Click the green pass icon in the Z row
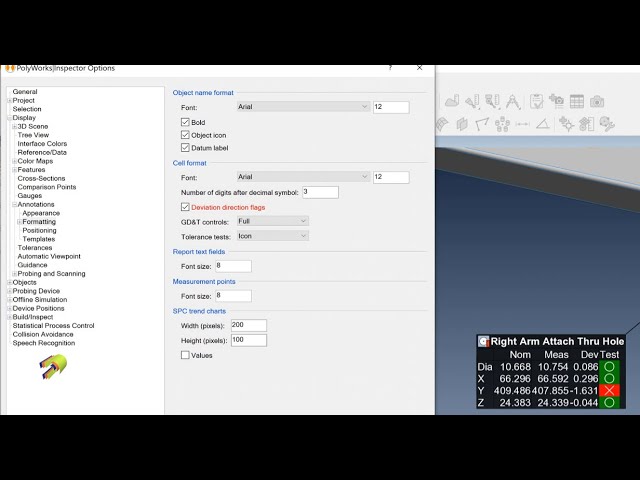This screenshot has height=480, width=640. click(609, 402)
